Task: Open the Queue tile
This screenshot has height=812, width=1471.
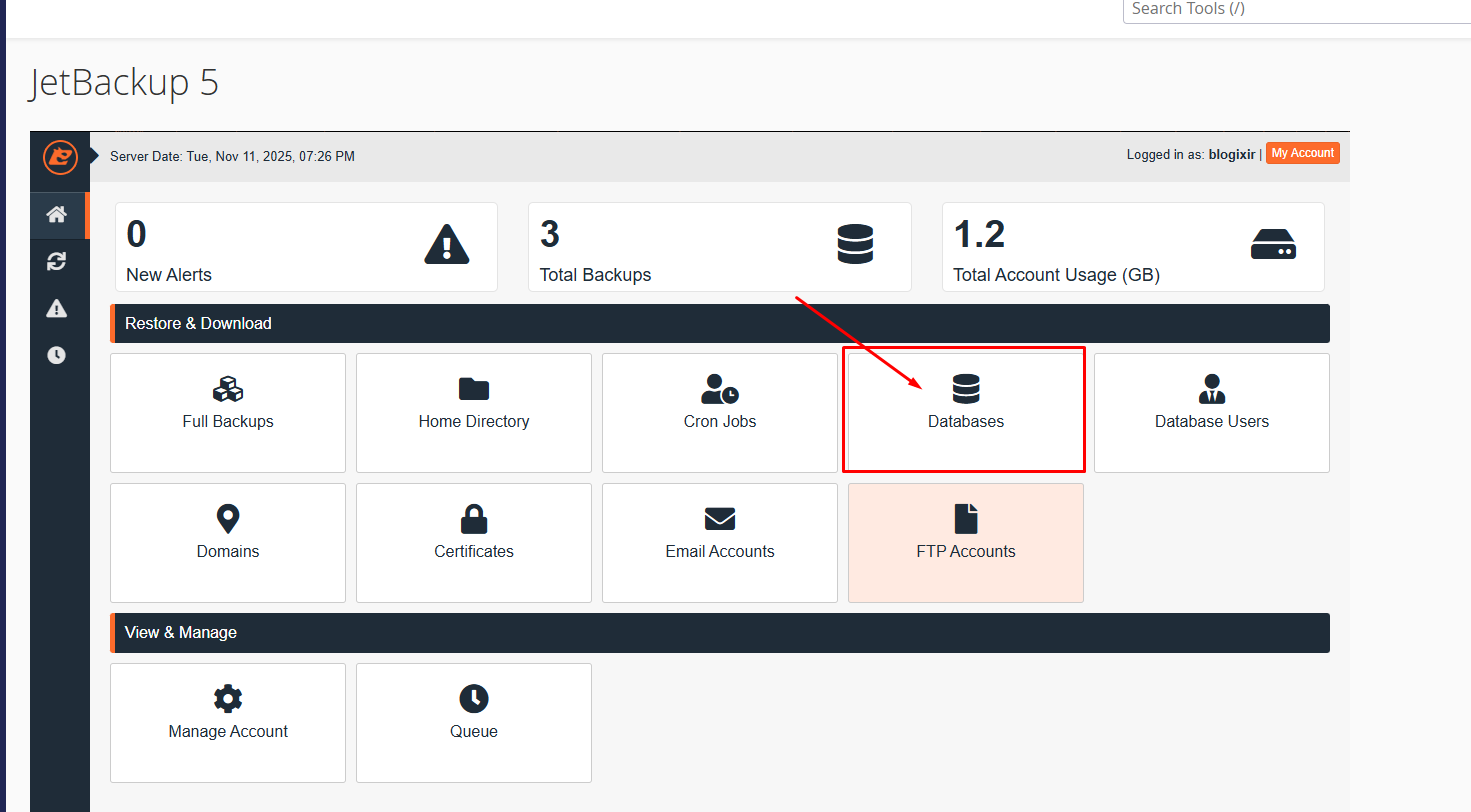Action: click(x=474, y=722)
